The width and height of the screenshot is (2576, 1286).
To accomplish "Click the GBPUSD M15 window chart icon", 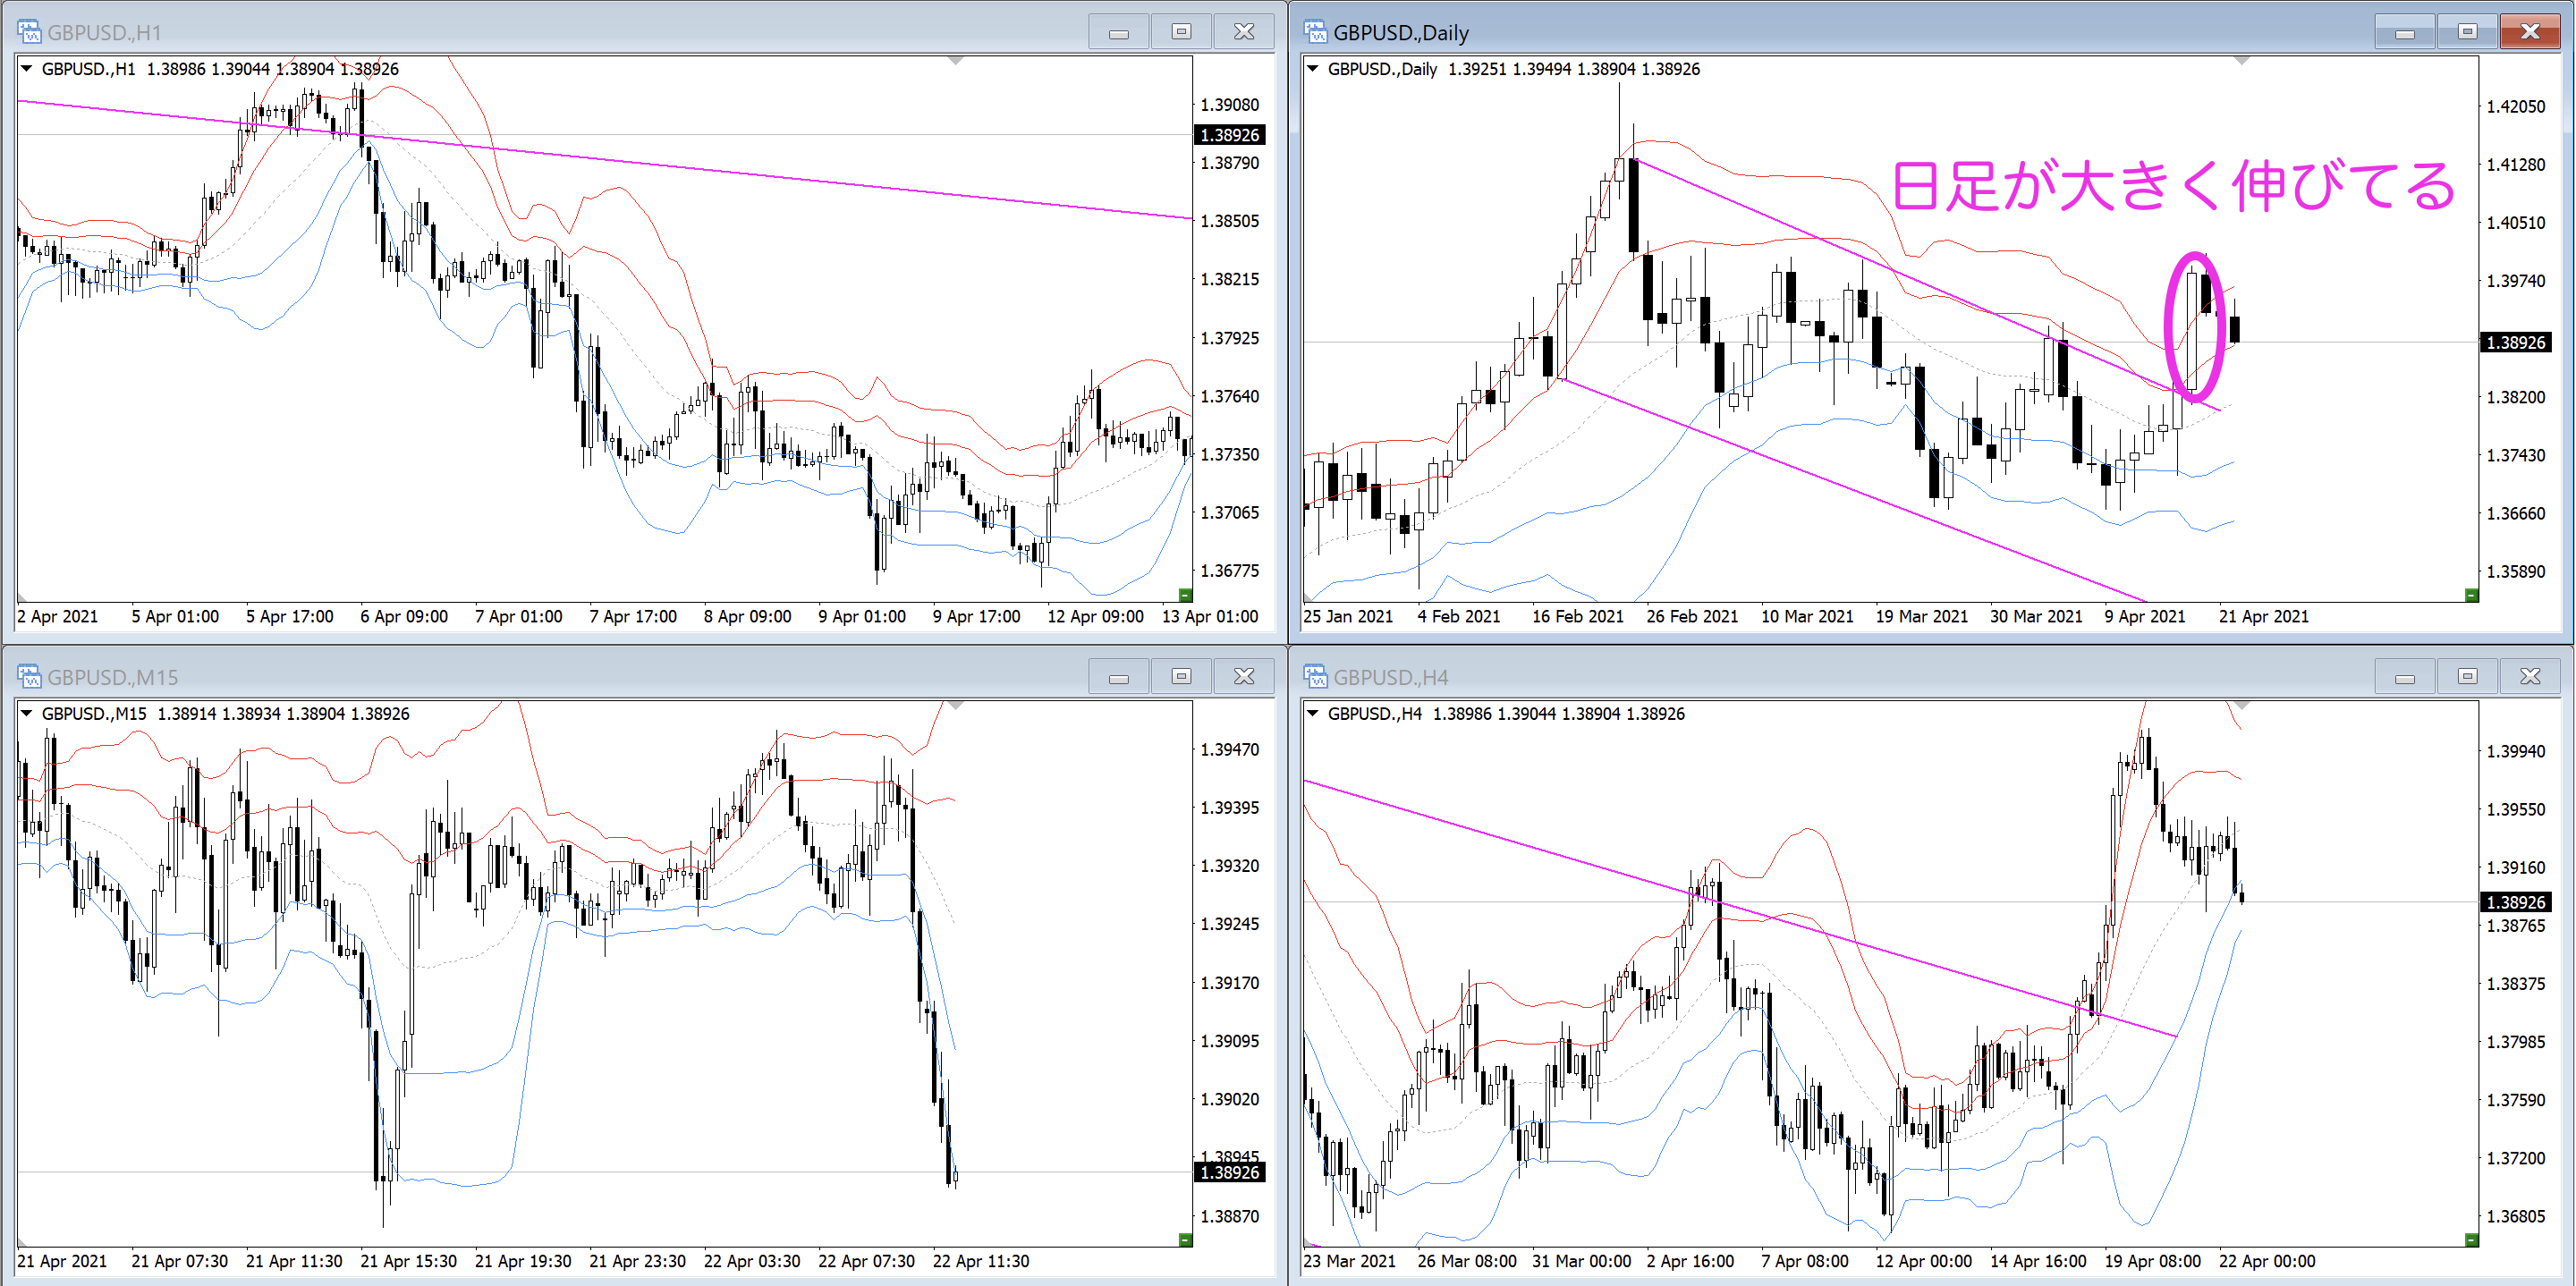I will pyautogui.click(x=29, y=677).
